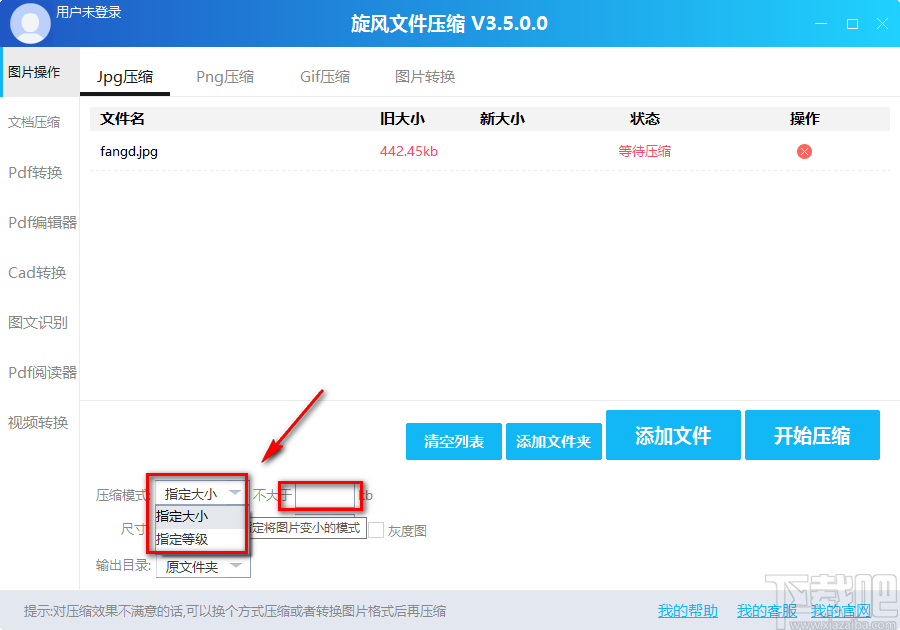The height and width of the screenshot is (630, 900).
Task: Switch to the Png压缩 tab
Action: pyautogui.click(x=224, y=76)
